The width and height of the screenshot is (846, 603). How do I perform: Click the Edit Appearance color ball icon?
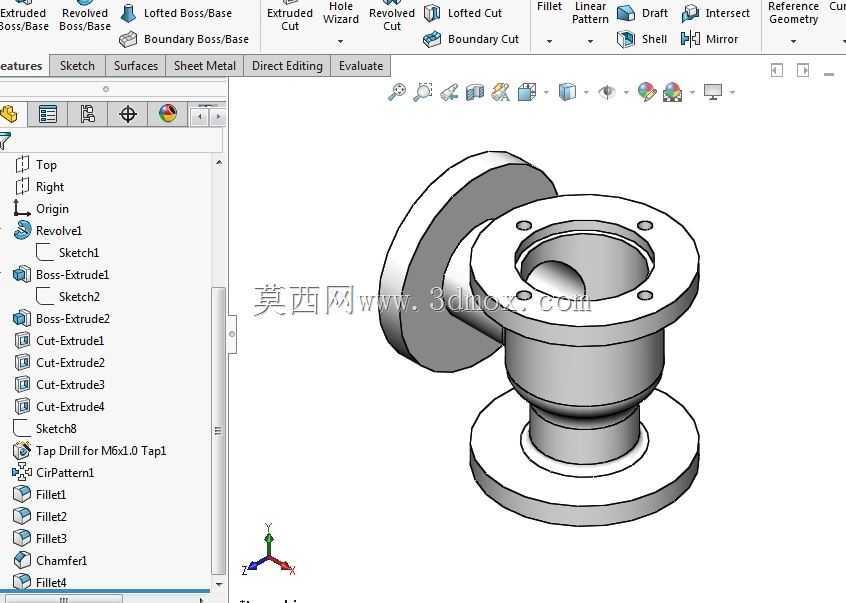[647, 92]
